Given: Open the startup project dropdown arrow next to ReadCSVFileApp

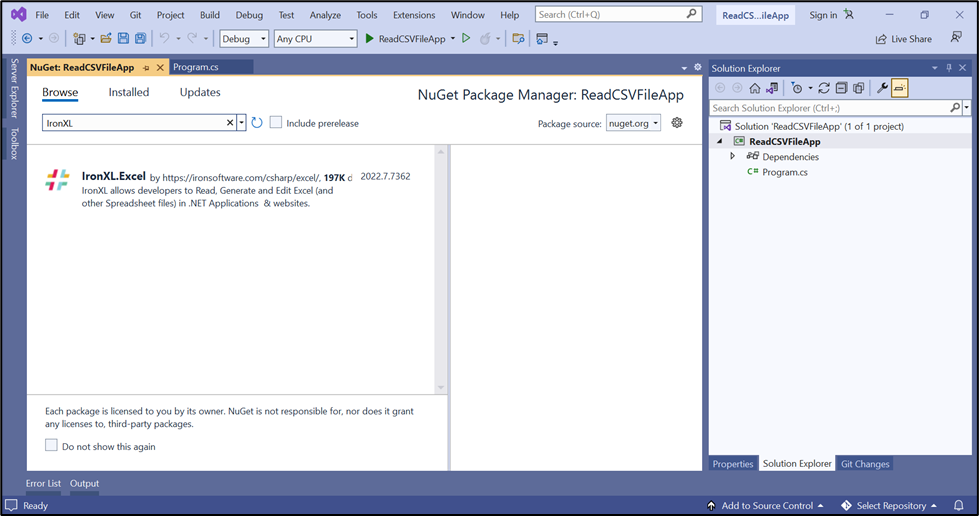Looking at the screenshot, I should tap(453, 39).
